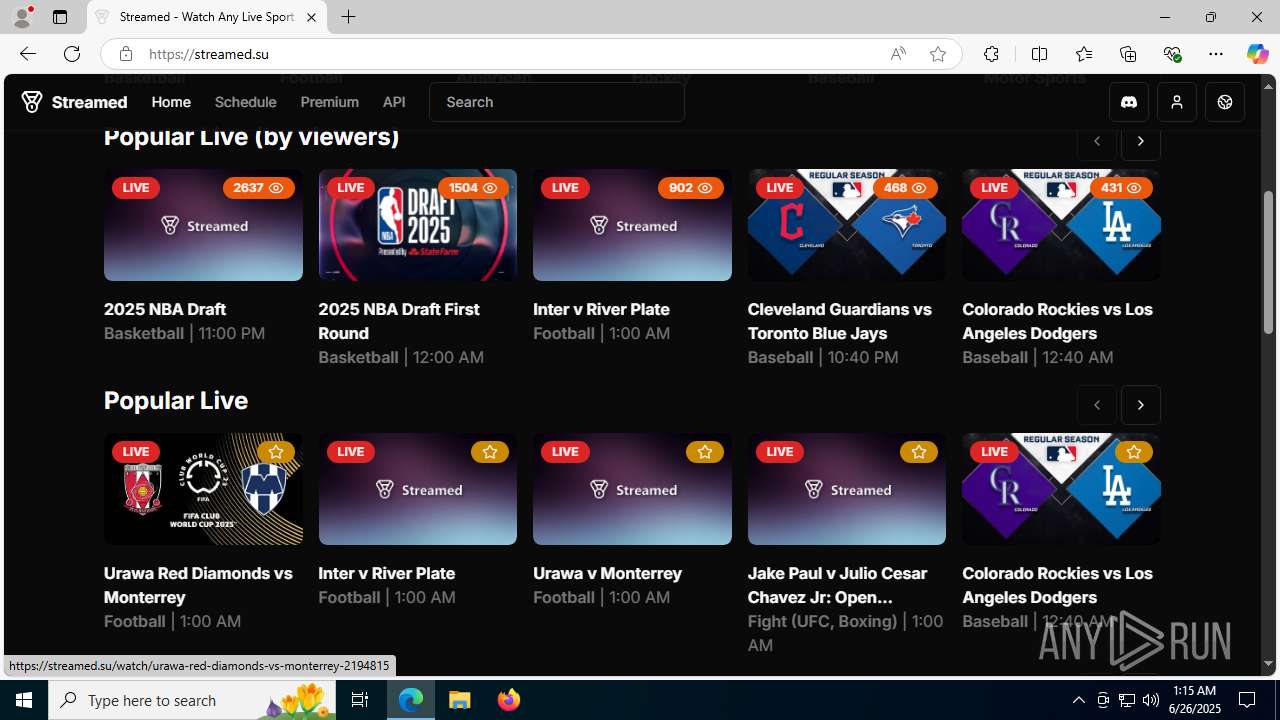Open Inter v River Plate link in viewers row
Screen dimensions: 1280x720
[x=601, y=310]
